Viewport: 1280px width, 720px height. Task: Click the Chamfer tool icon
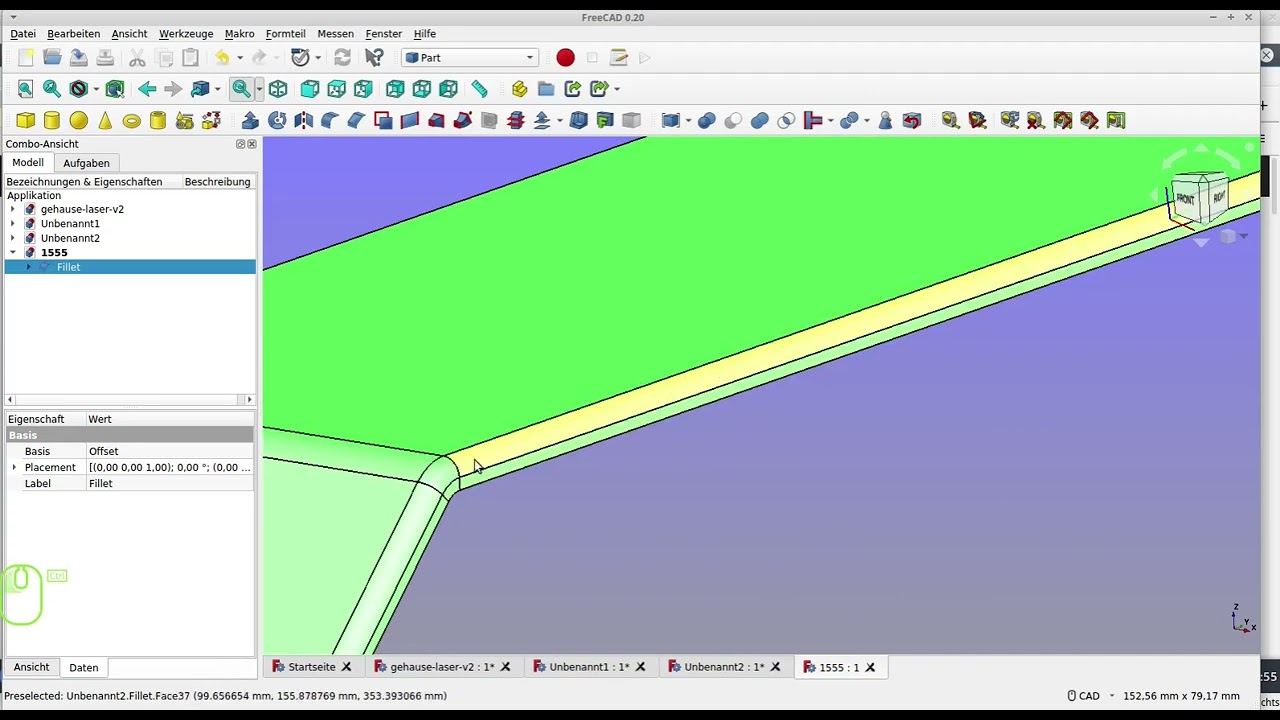[x=356, y=121]
